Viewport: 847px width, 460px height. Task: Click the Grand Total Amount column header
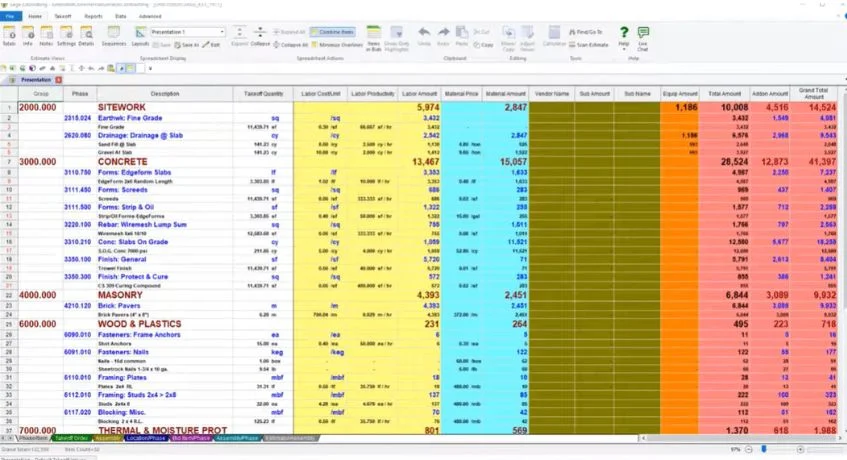[x=814, y=94]
